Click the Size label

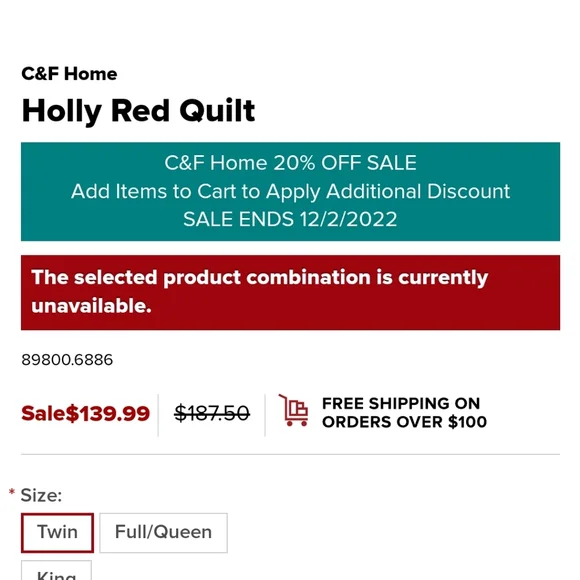point(41,495)
